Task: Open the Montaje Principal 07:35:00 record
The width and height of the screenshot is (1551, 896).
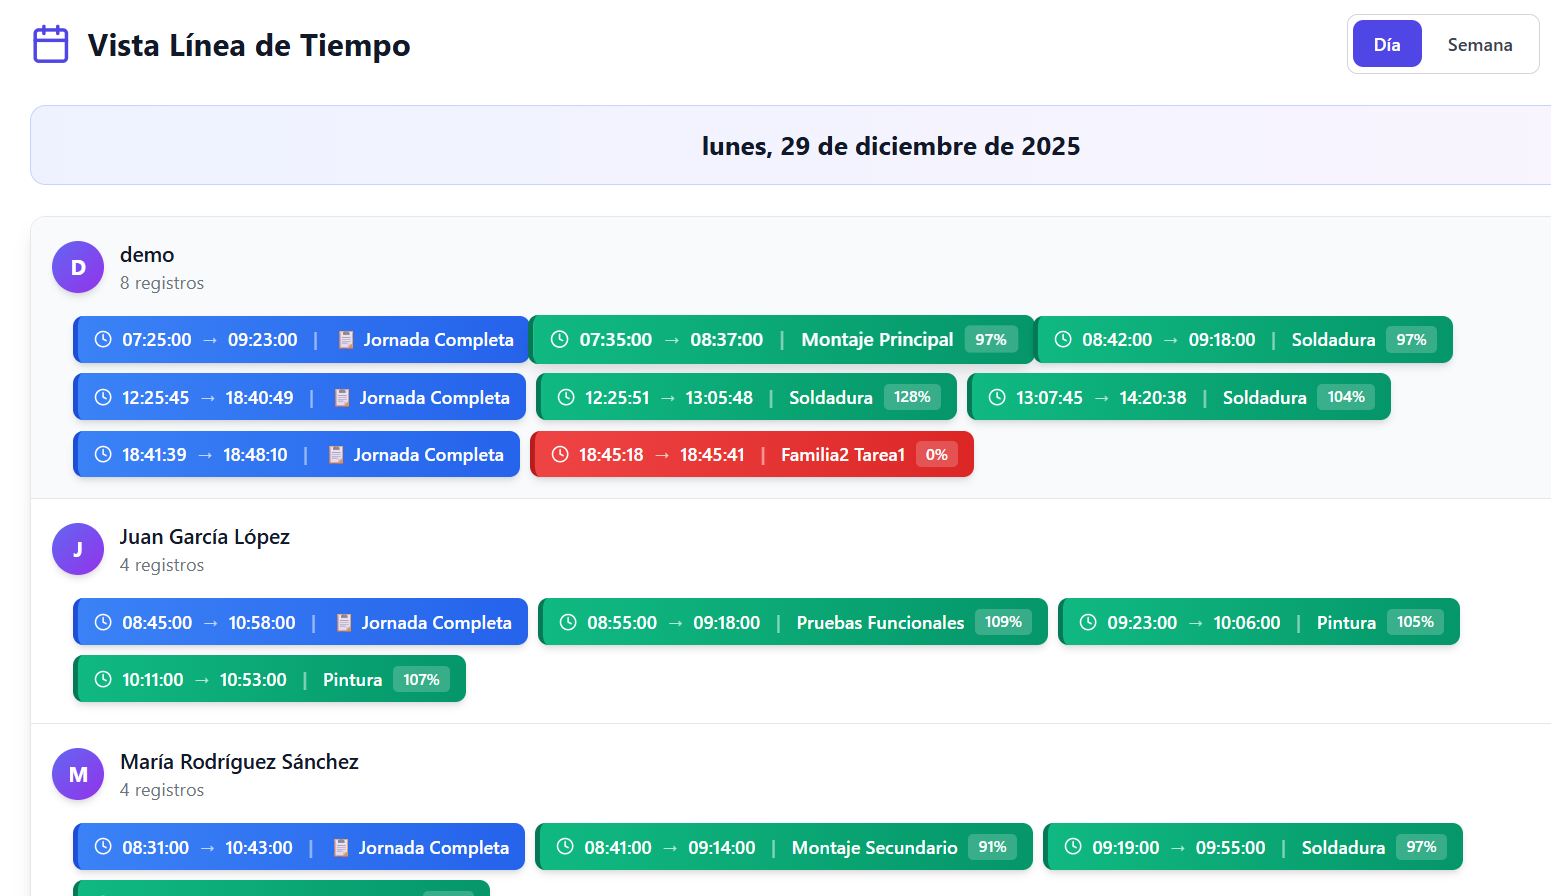Action: click(x=781, y=340)
